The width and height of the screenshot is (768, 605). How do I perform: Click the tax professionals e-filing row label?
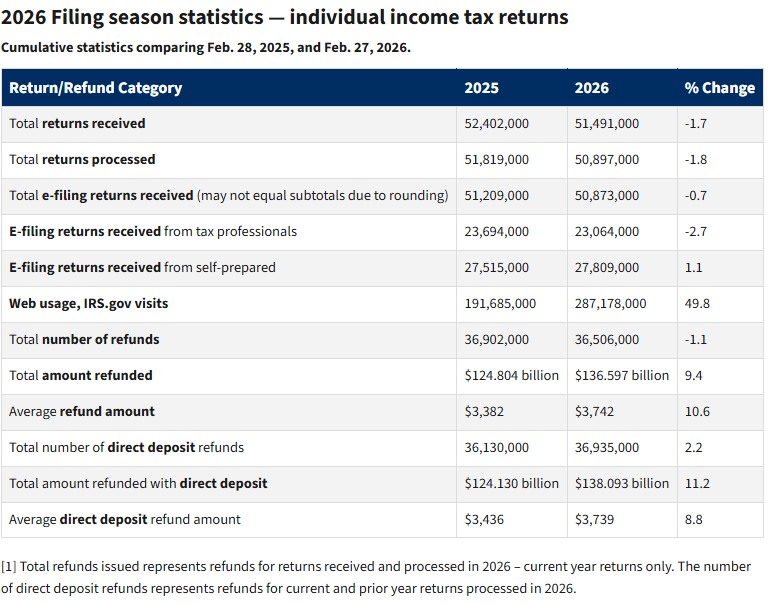coord(153,232)
